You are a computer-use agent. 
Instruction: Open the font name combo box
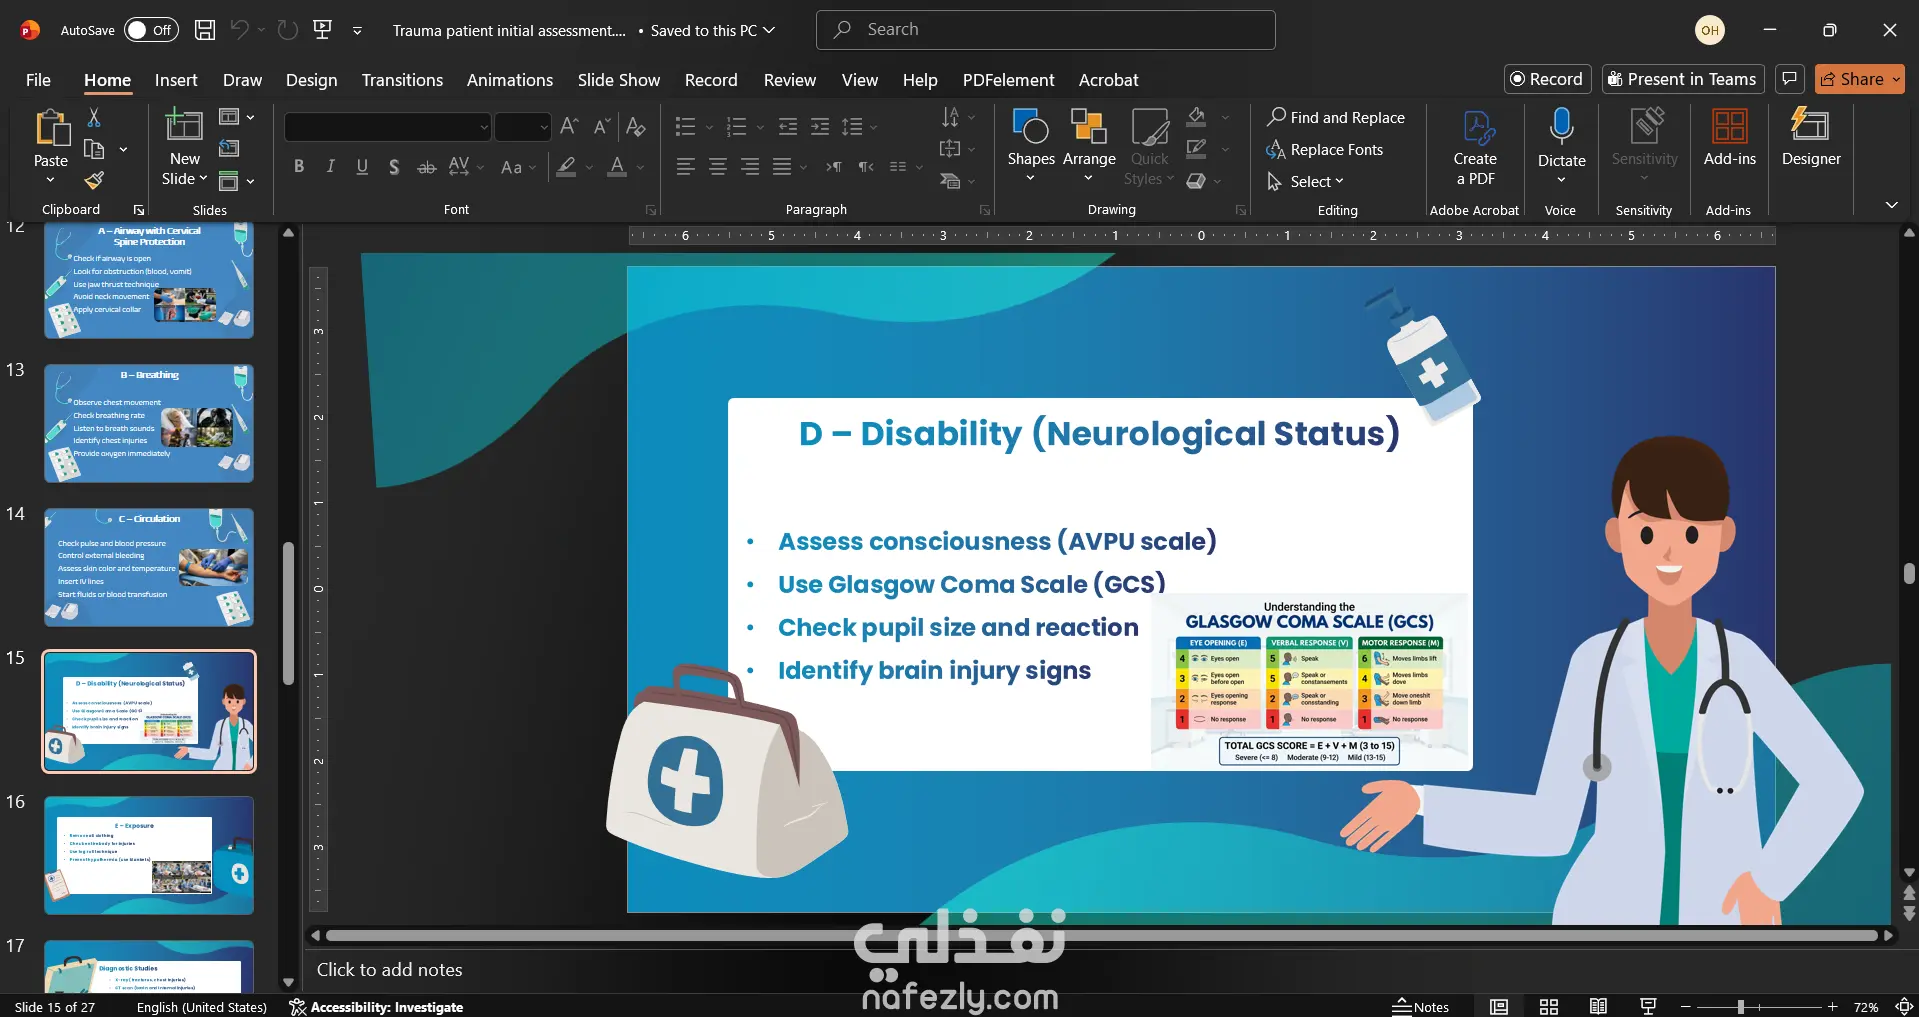click(x=388, y=127)
